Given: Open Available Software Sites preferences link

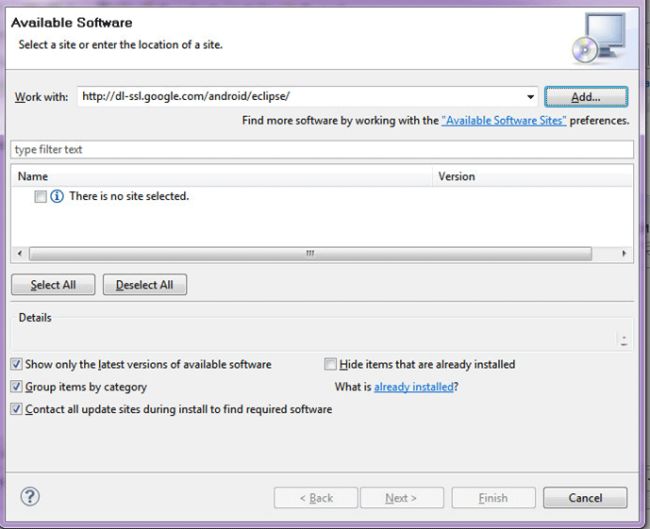Looking at the screenshot, I should (504, 121).
